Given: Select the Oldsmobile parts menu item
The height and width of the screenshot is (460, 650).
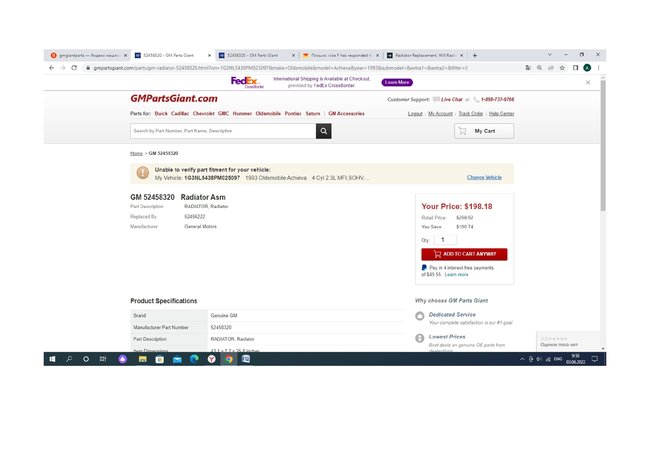Looking at the screenshot, I should tap(268, 114).
